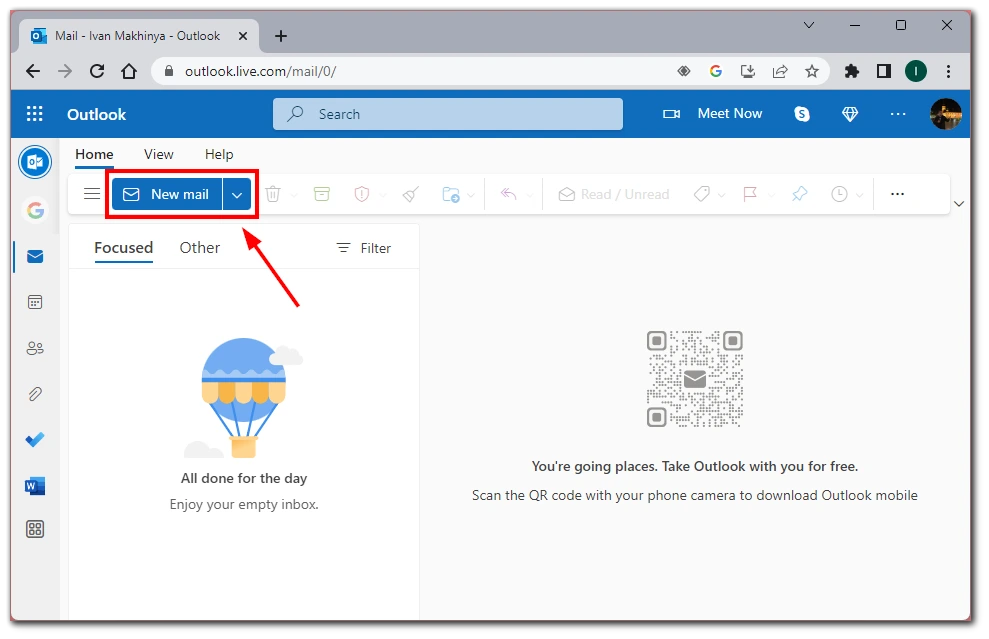Open header more options ellipsis
Viewport: 989px width, 639px height.
click(x=898, y=114)
